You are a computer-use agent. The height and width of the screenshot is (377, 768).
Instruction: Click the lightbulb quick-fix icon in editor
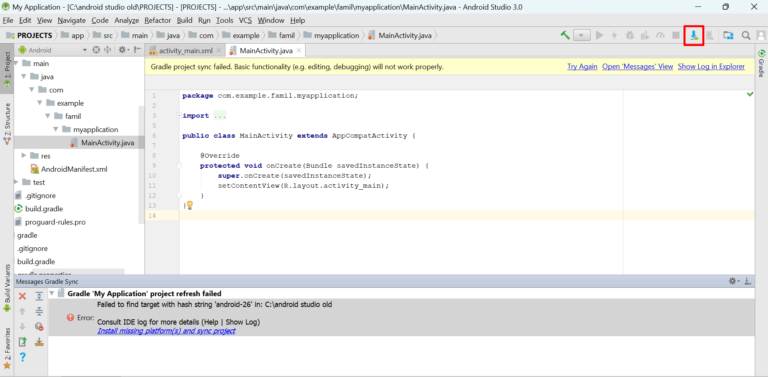tap(190, 205)
